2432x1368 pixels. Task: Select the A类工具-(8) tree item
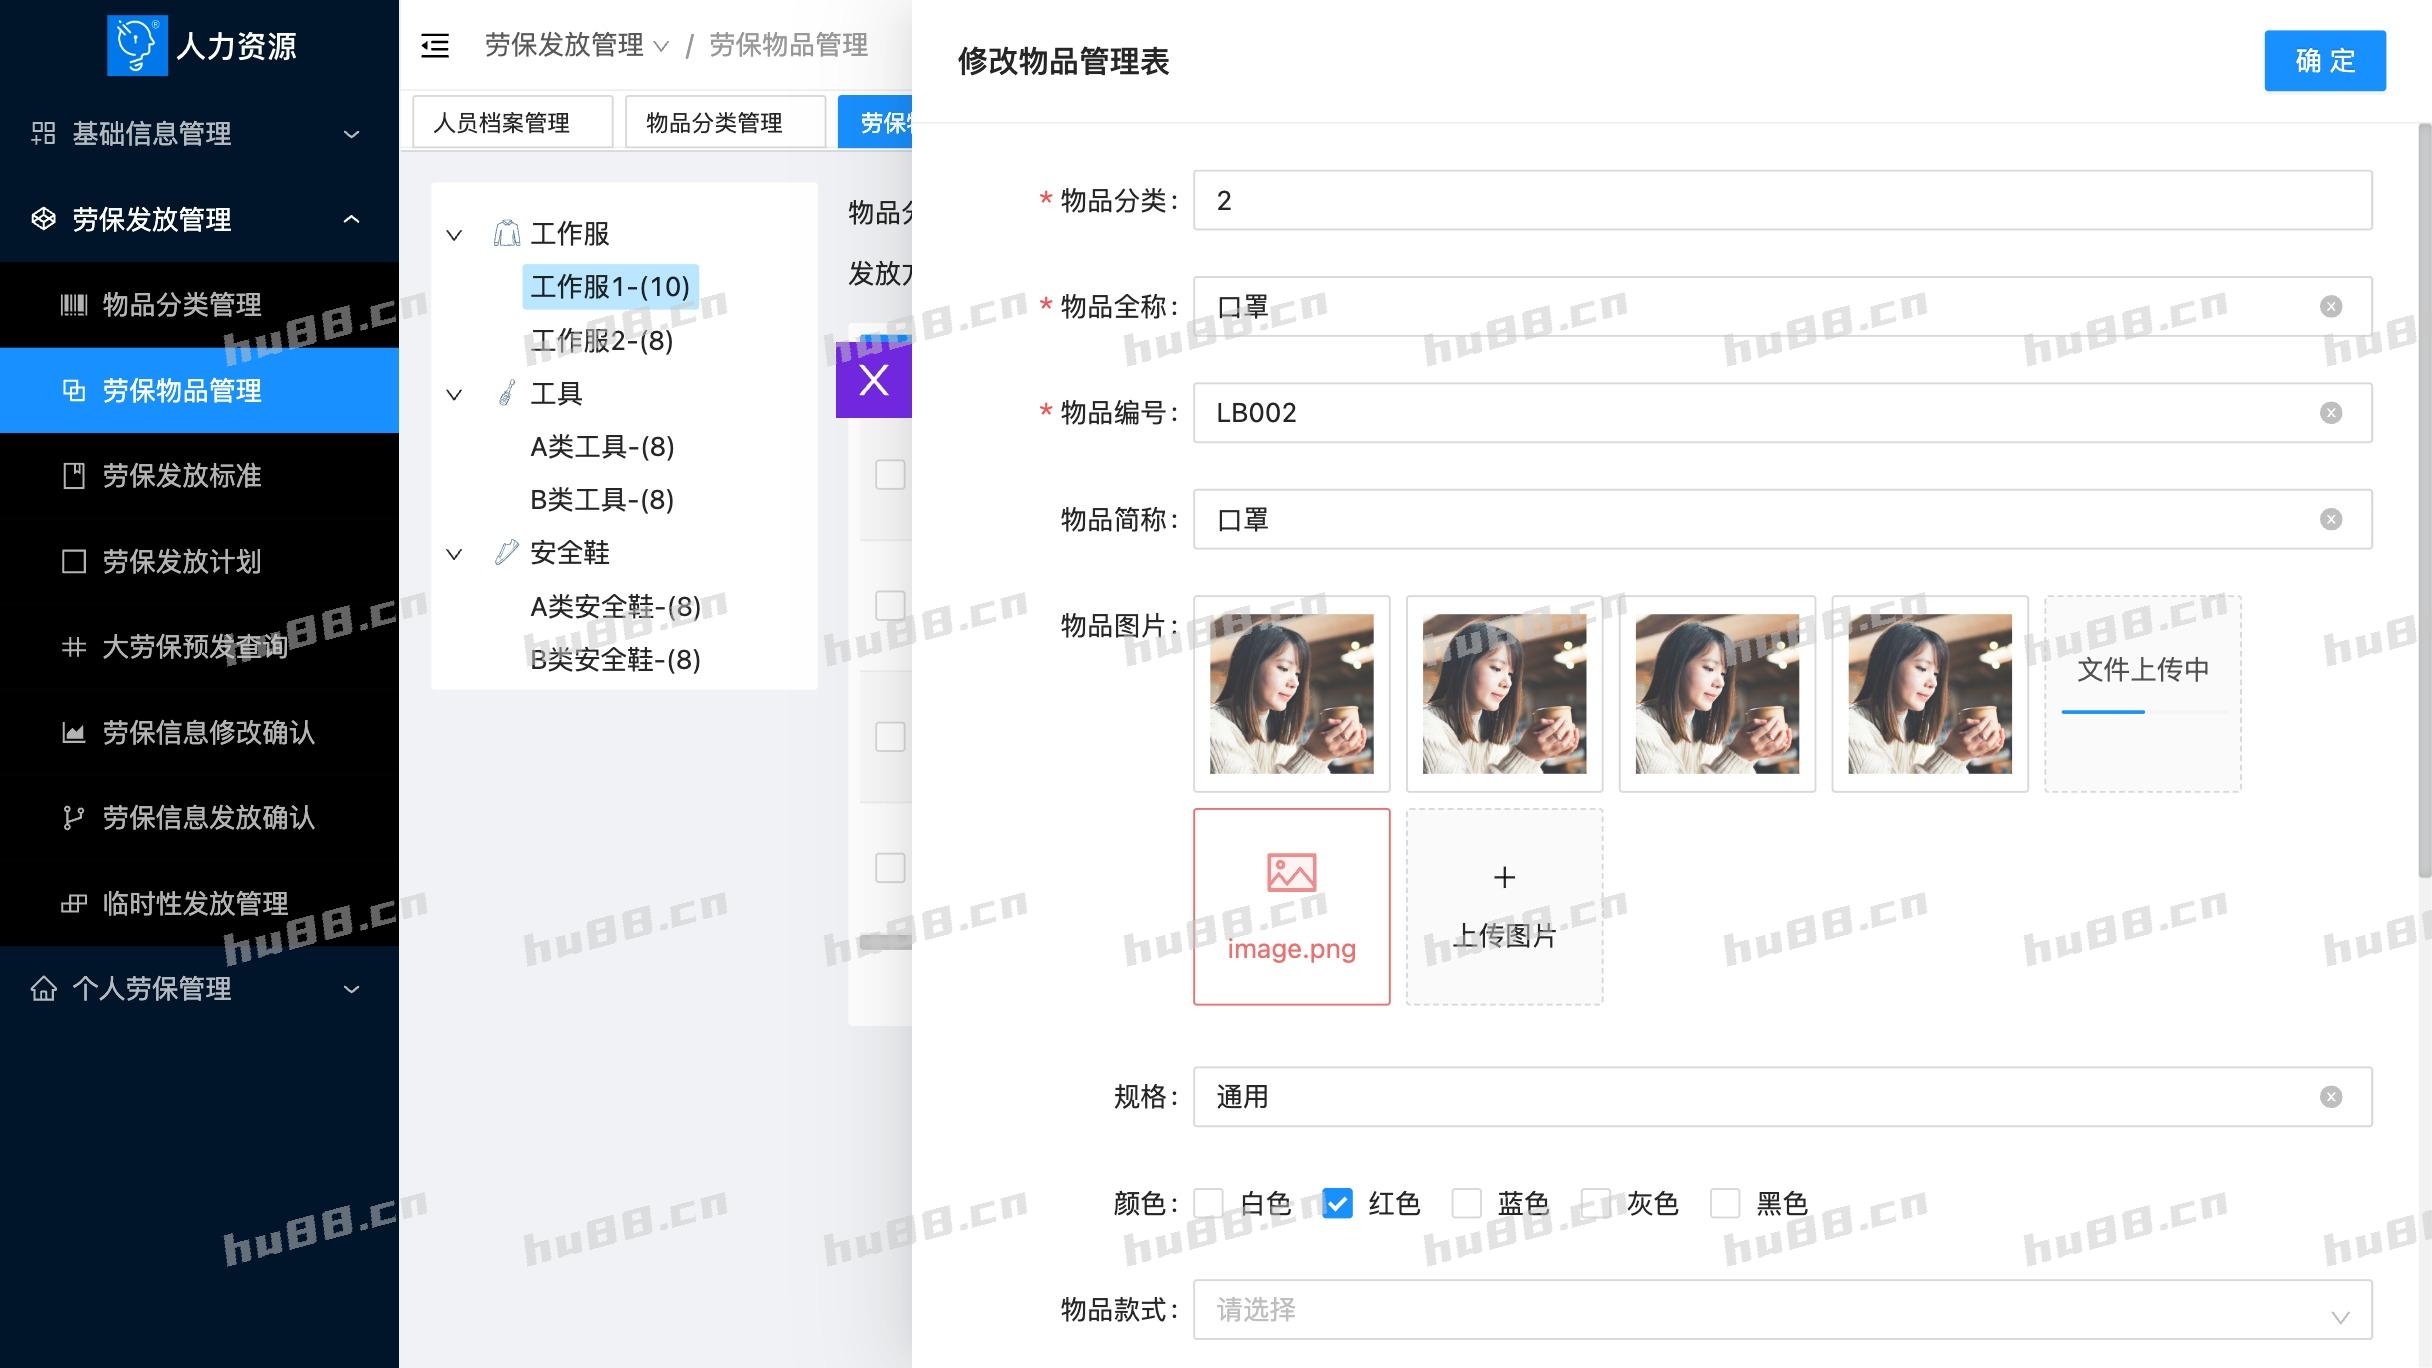pos(602,447)
